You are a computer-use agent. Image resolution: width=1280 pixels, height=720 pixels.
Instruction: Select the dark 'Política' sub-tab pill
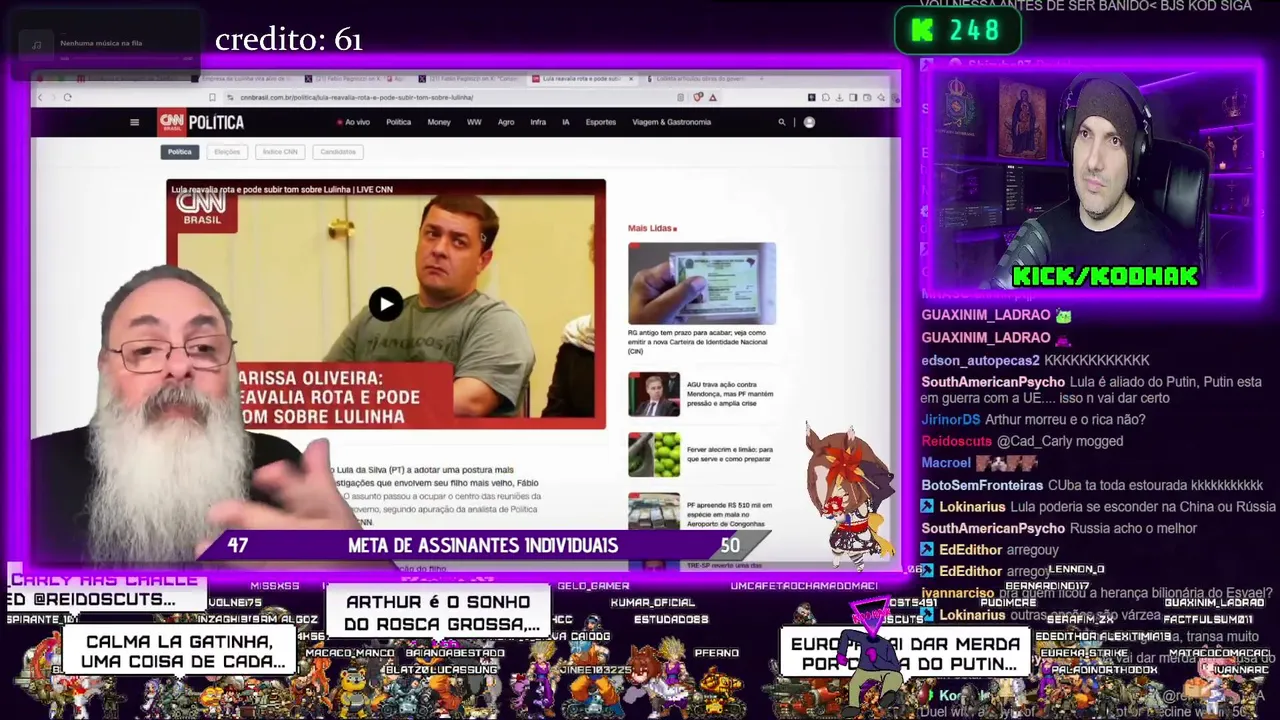tap(179, 152)
